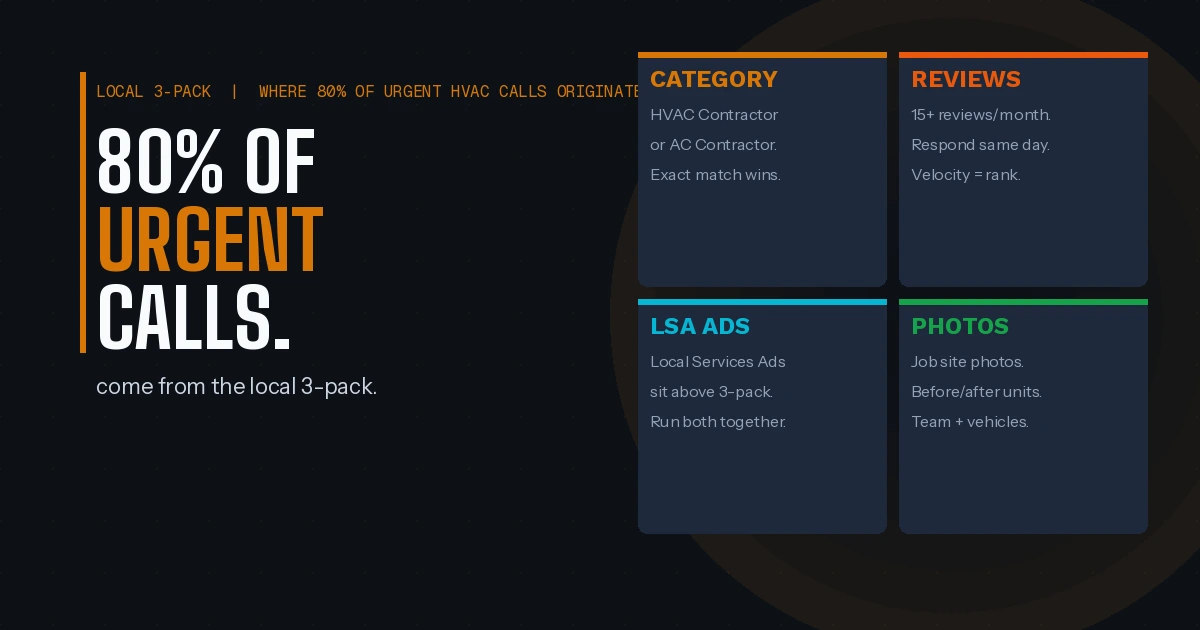Screen dimensions: 1200x630
Task: Select the REVIEWS card heading
Action: 965,80
